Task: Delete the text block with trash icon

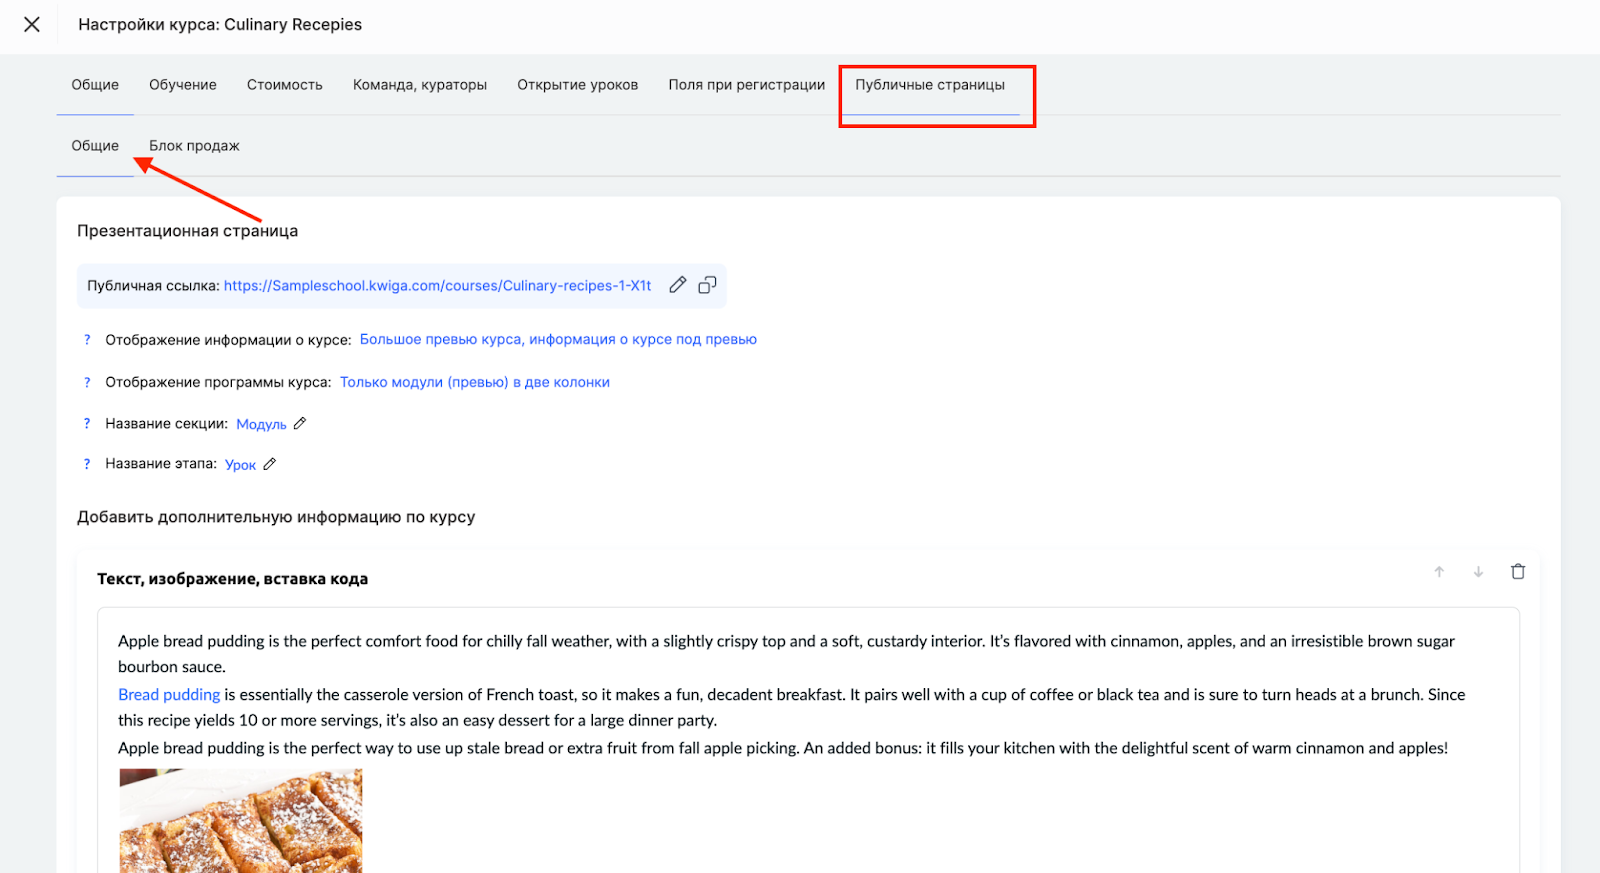Action: (1518, 572)
